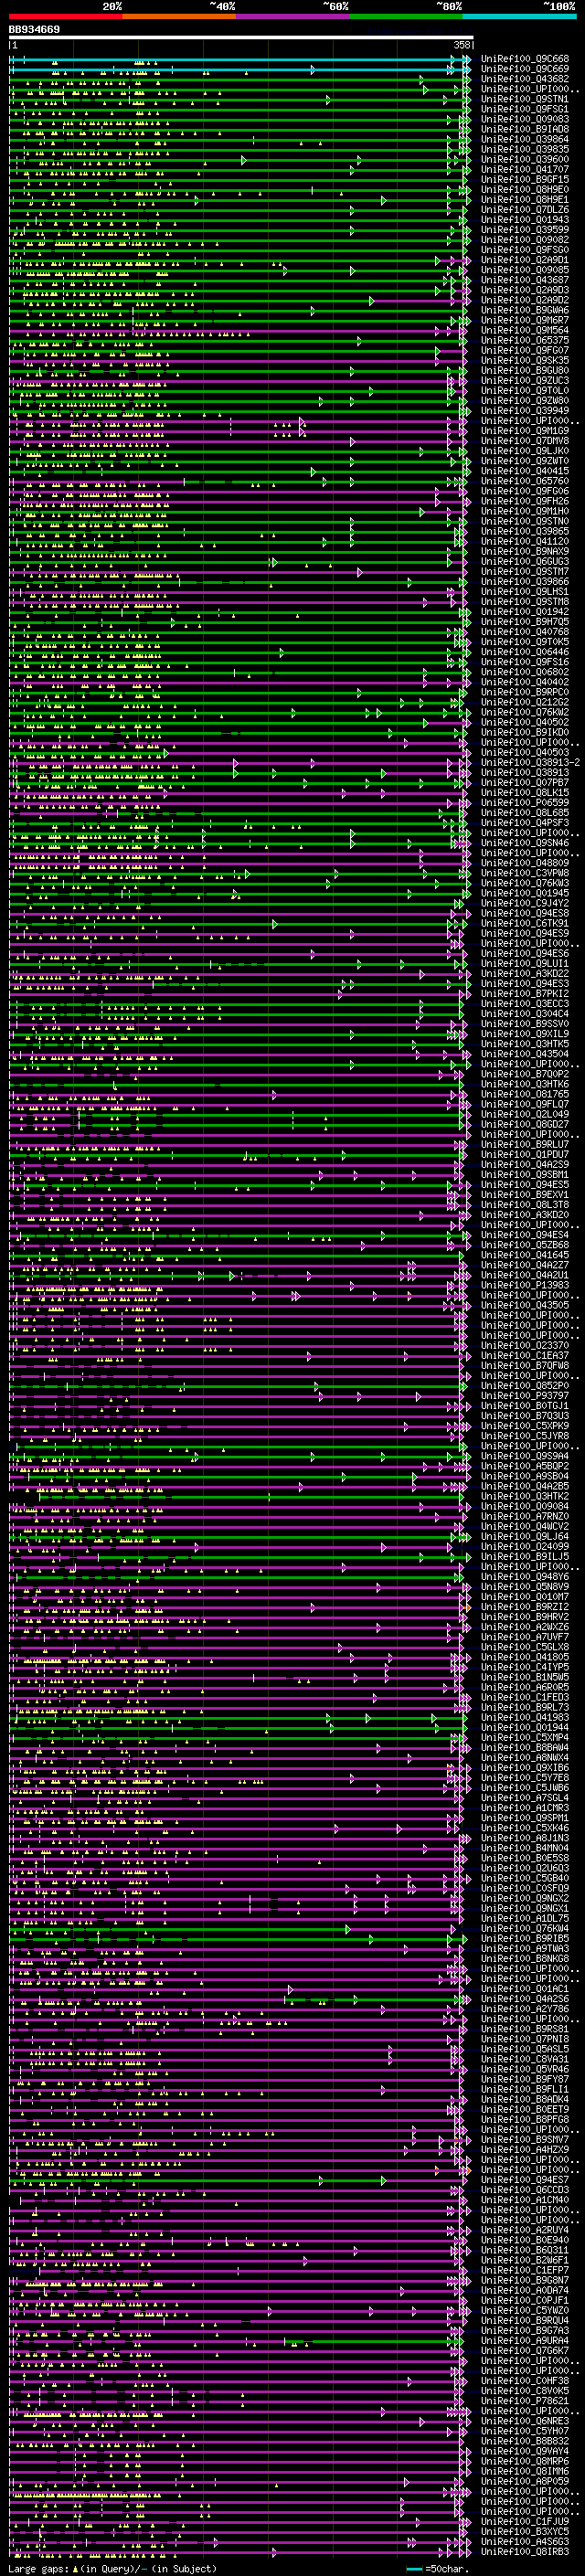The height and width of the screenshot is (2576, 585).
Task: Select the UniRef100_Q39864 label
Action: pos(524,139)
